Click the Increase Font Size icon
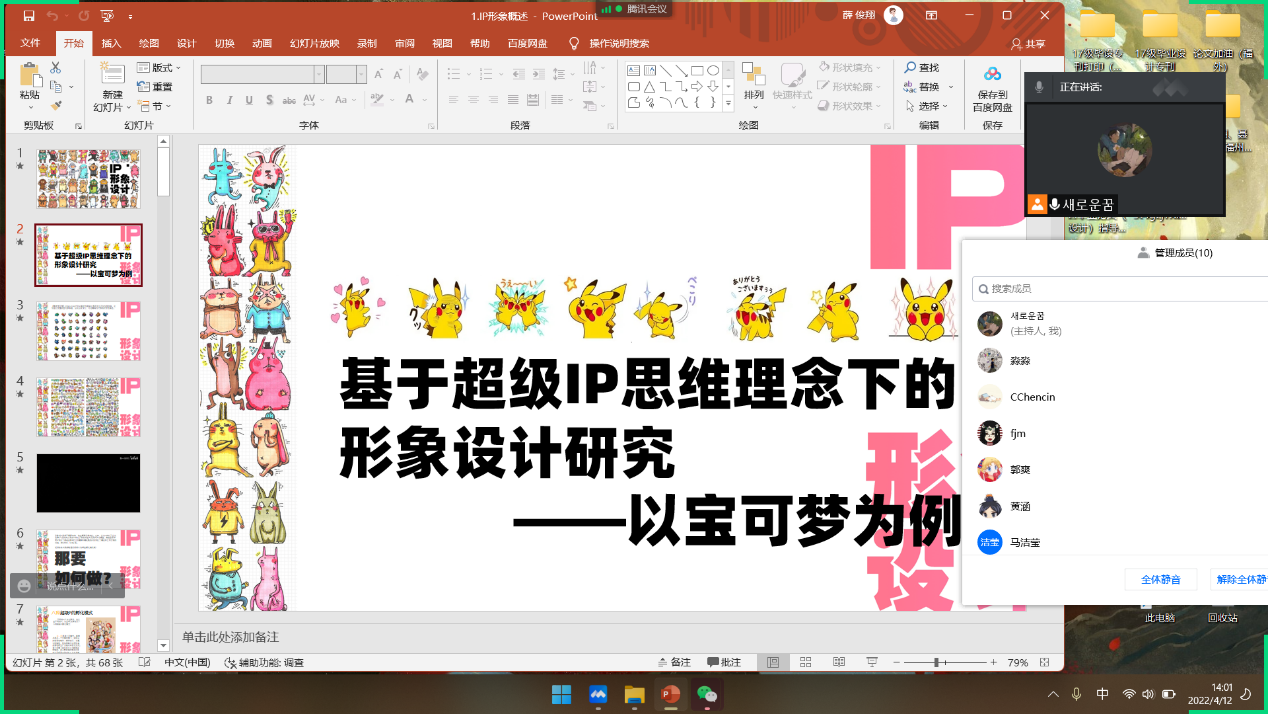 (378, 74)
